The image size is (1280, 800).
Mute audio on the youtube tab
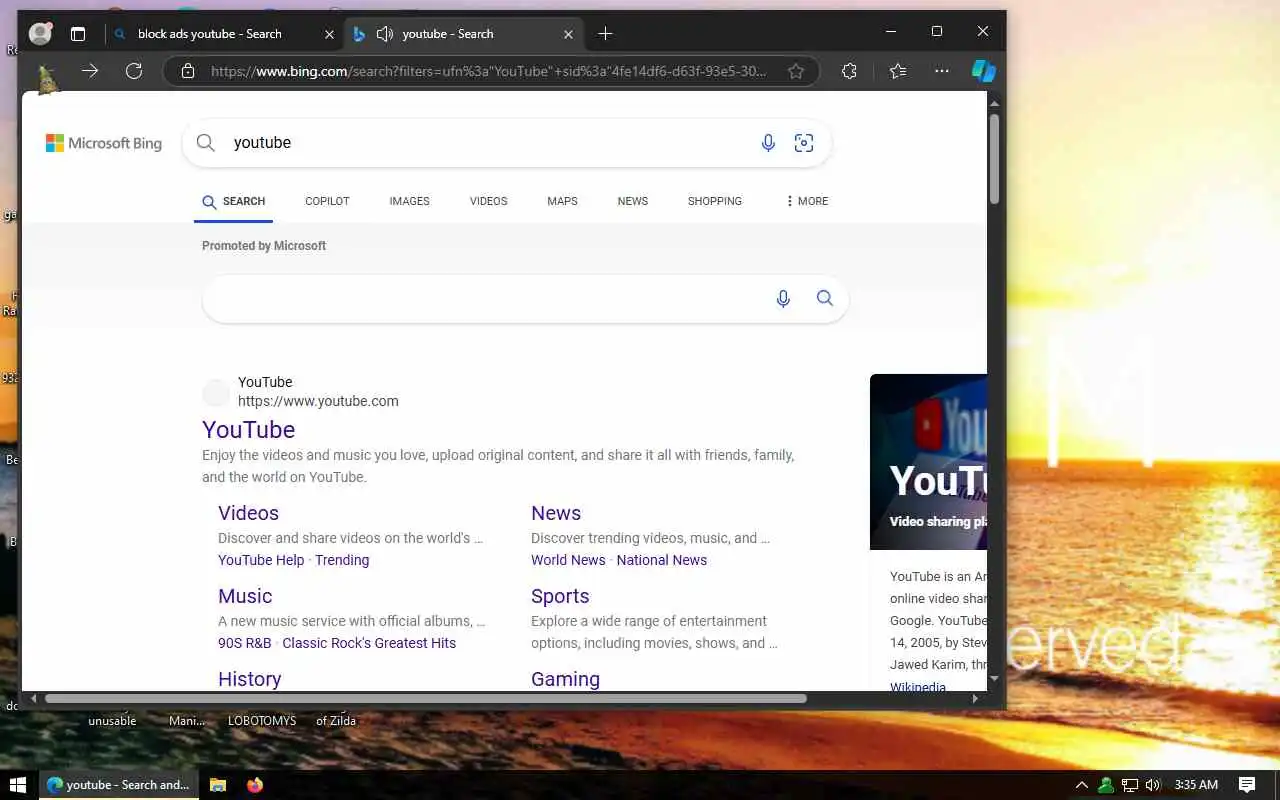[385, 34]
